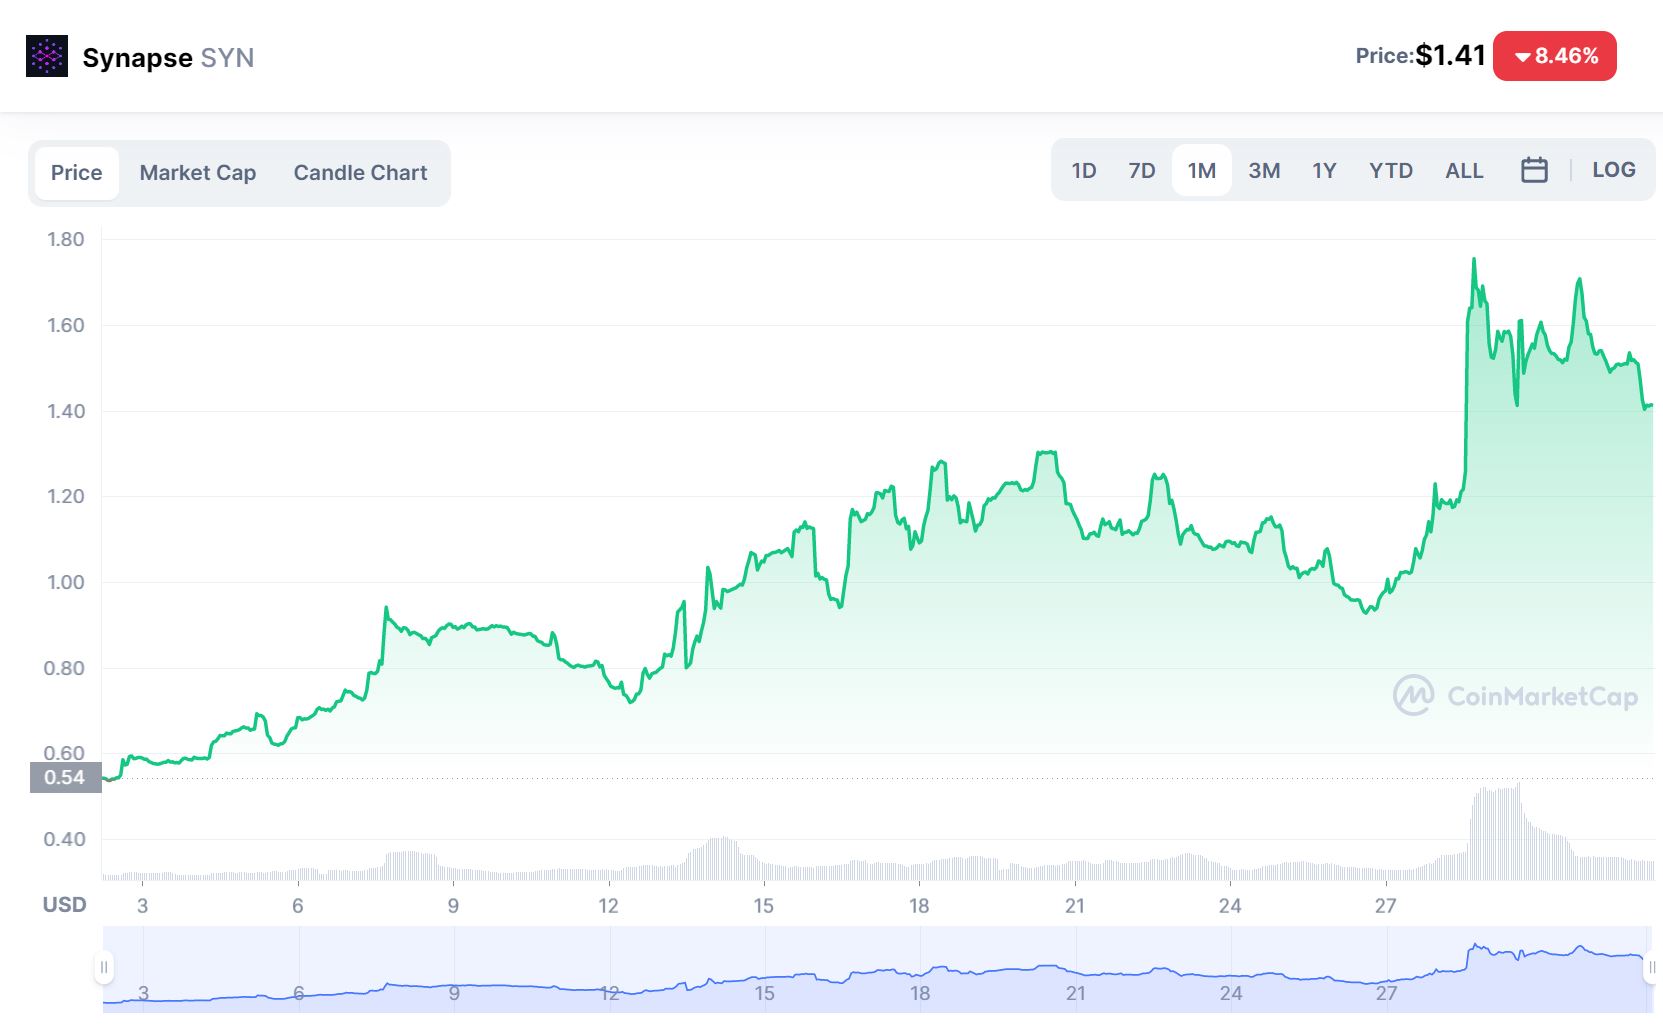
Task: Grab the right range slider handle
Action: [1652, 967]
